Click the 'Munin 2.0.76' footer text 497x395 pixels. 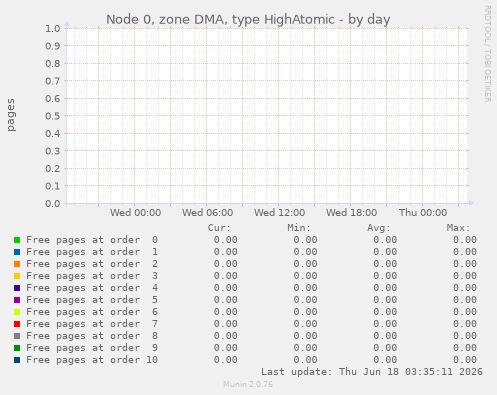248,384
